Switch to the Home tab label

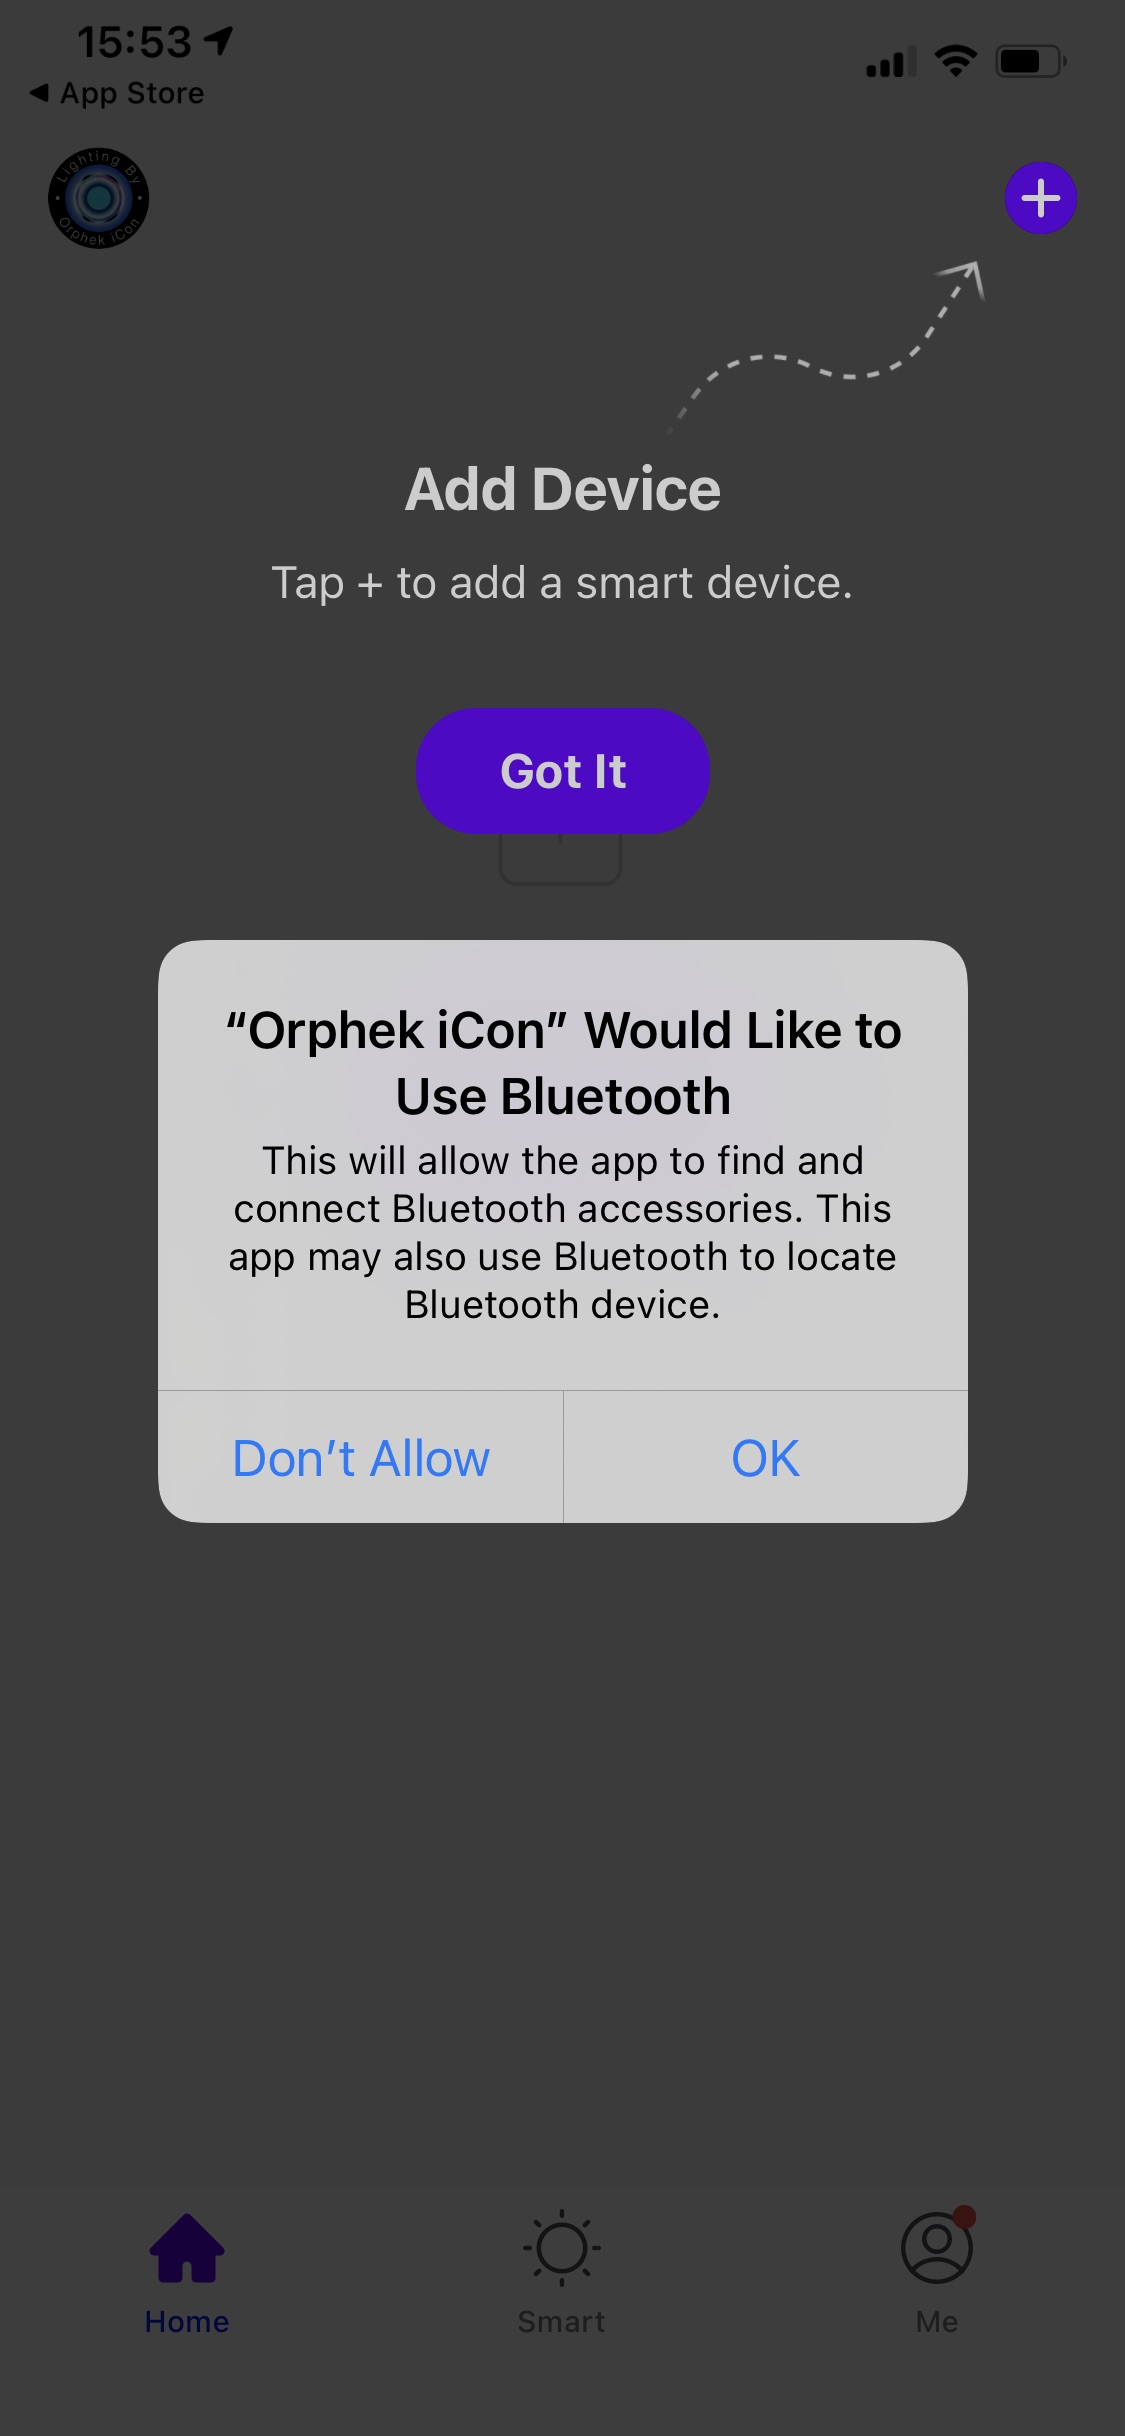pyautogui.click(x=187, y=2321)
